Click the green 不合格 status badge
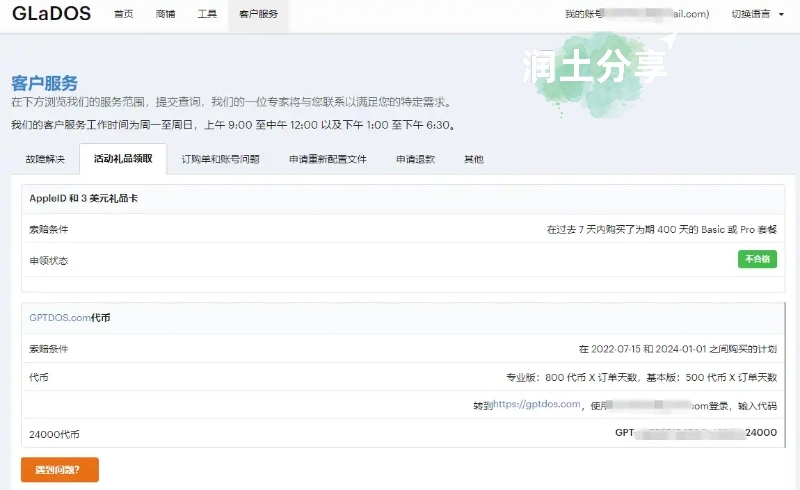The width and height of the screenshot is (800, 490). 757,260
